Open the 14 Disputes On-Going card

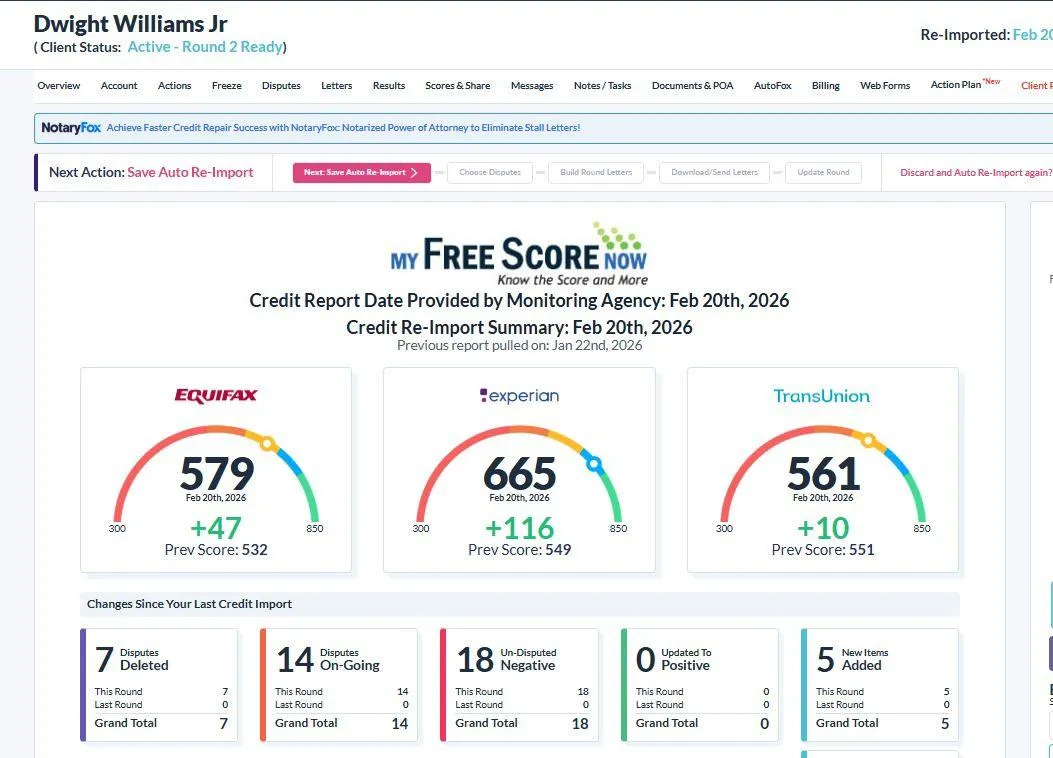click(x=338, y=685)
